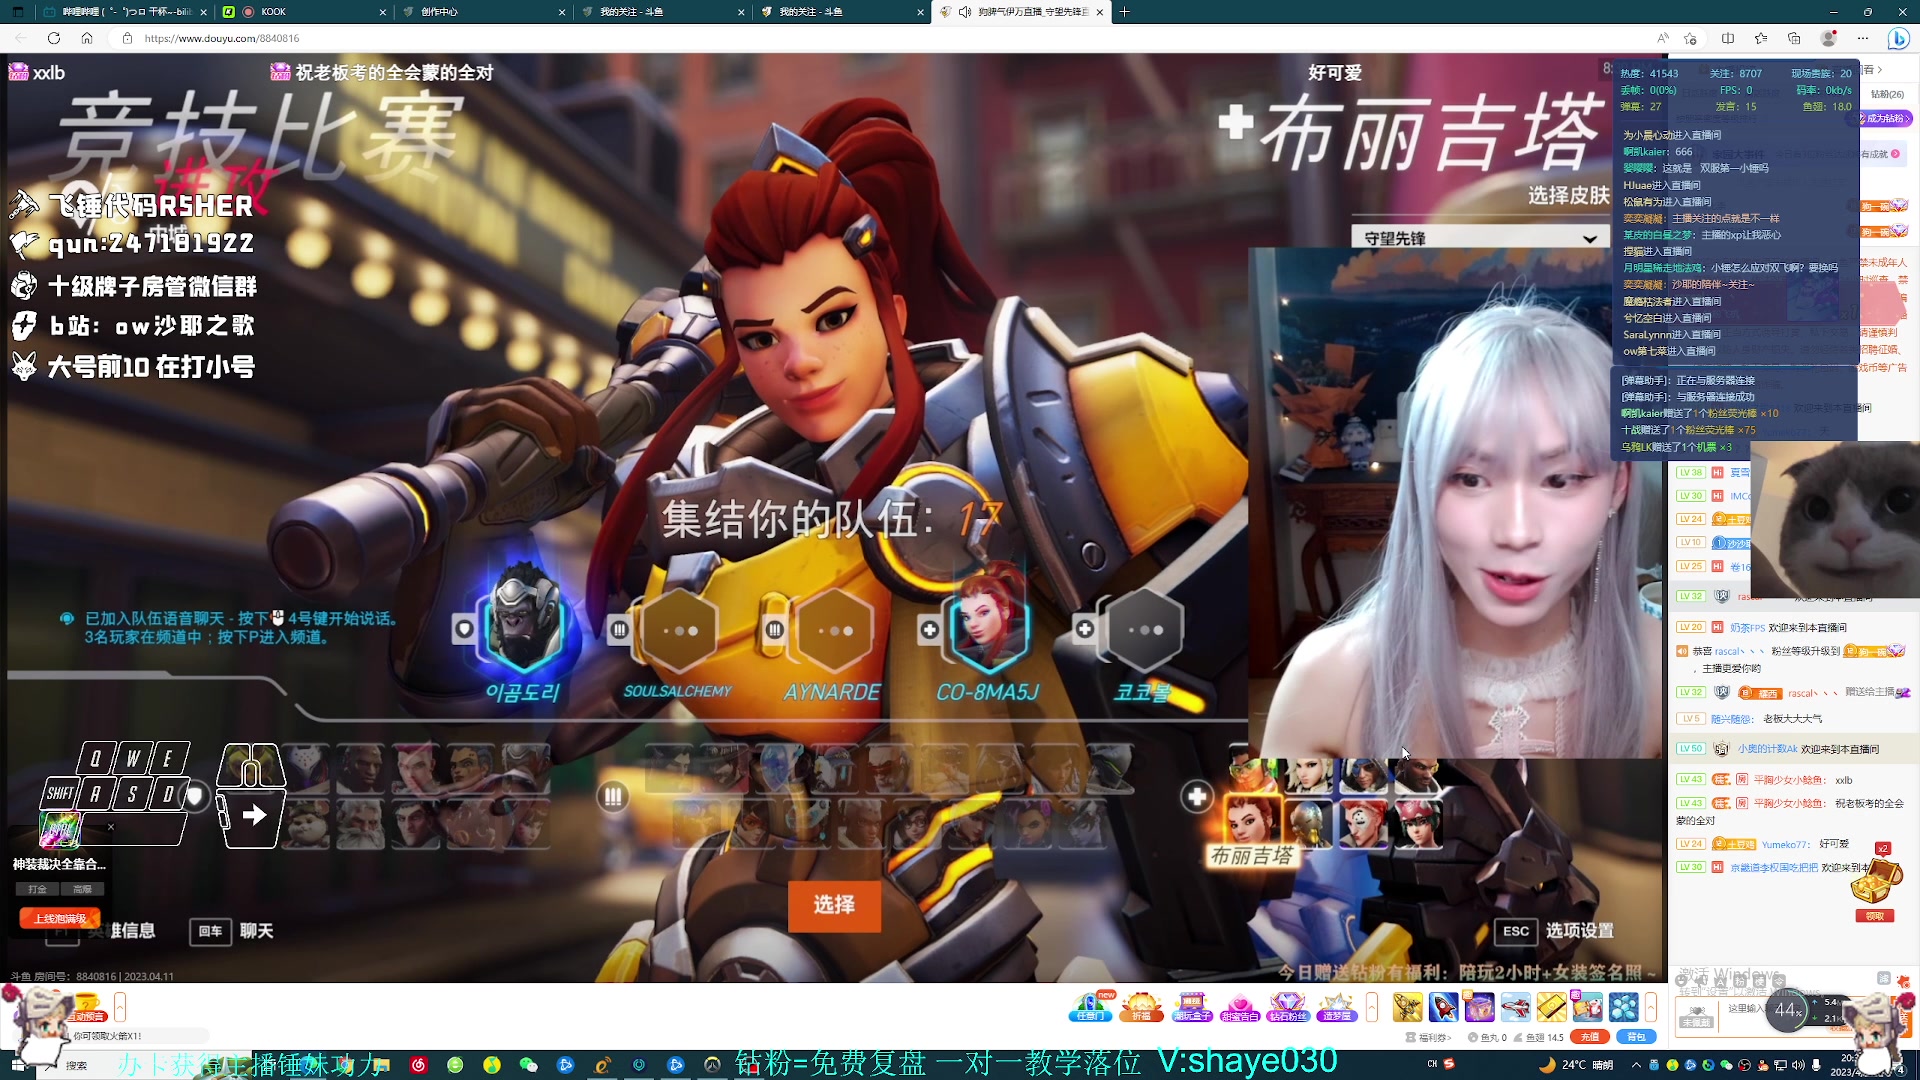Expand gift list chevron after ice crystal
The height and width of the screenshot is (1080, 1920).
pyautogui.click(x=1651, y=1007)
